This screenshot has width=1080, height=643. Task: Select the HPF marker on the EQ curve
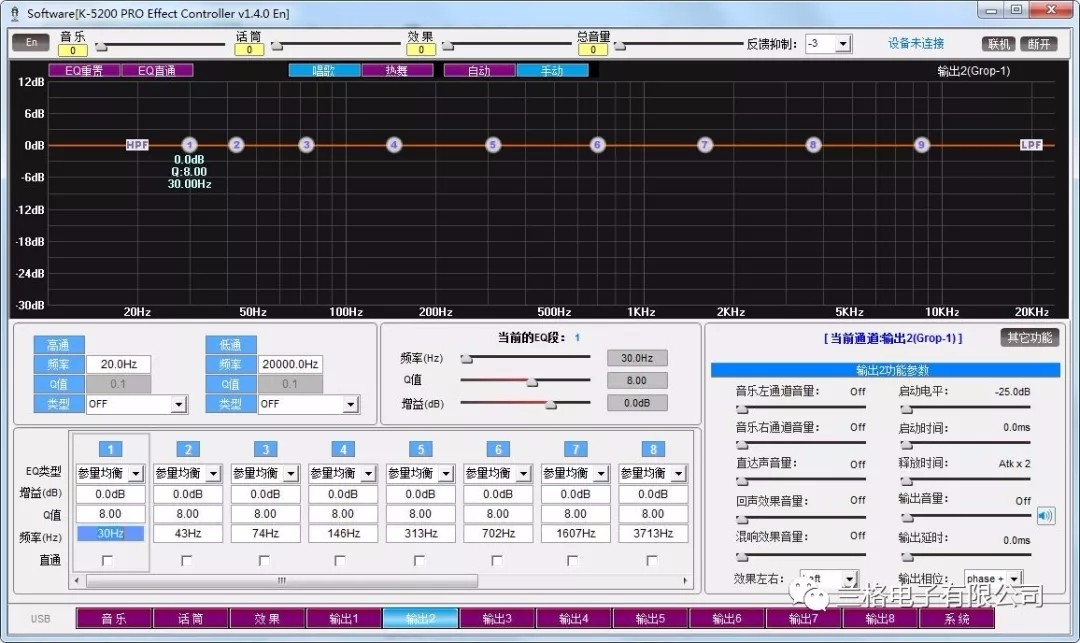pyautogui.click(x=137, y=145)
